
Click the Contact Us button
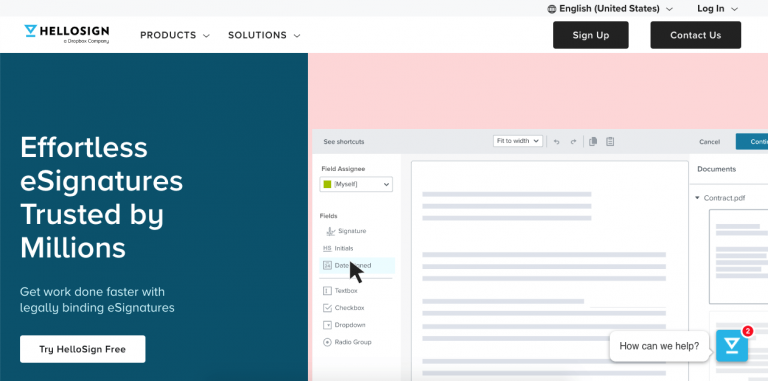pos(696,35)
